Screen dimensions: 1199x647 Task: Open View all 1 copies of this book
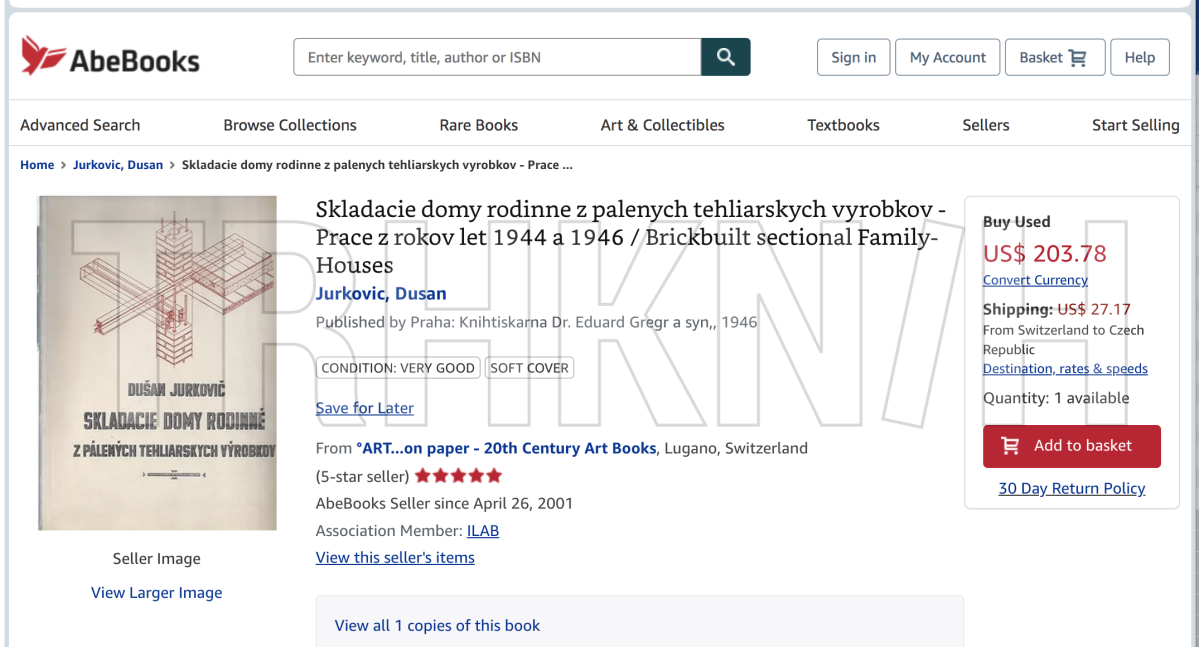pos(437,625)
